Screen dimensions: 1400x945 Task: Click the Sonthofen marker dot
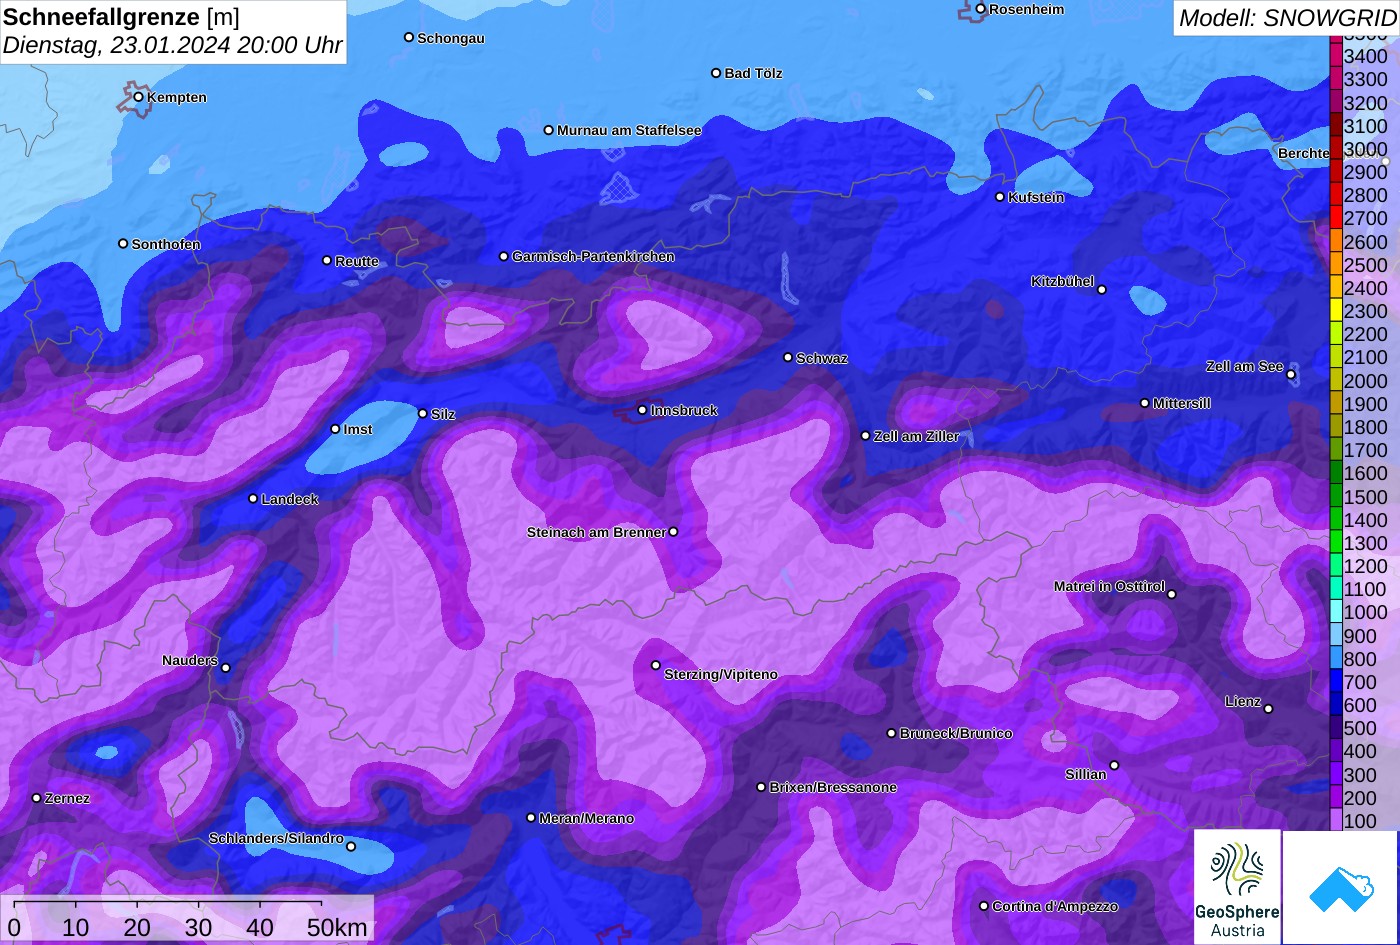[123, 243]
